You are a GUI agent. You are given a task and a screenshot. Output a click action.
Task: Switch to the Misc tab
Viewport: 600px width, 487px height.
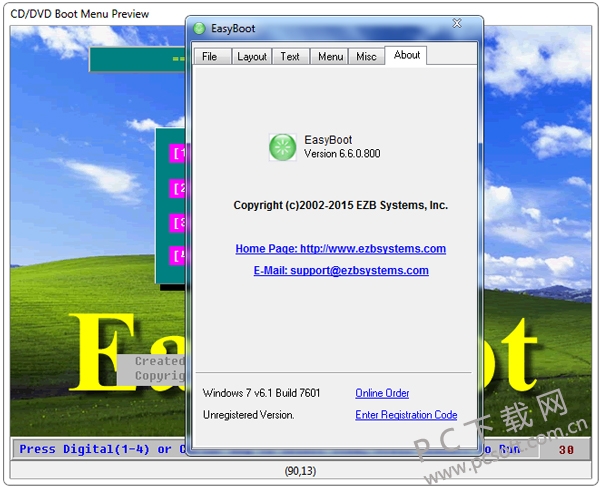pyautogui.click(x=366, y=57)
